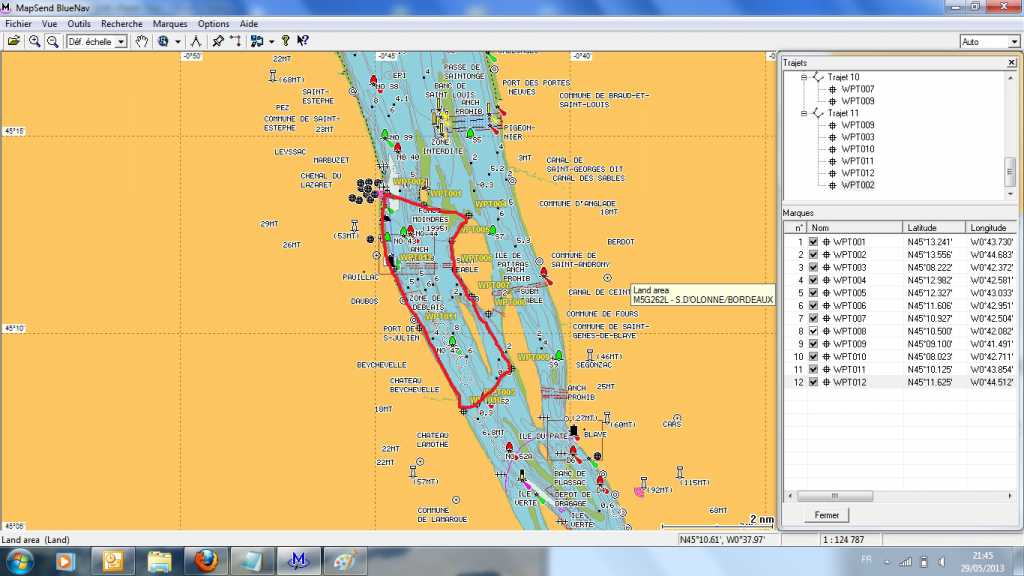Zoom in with the magnifier plus tool
This screenshot has height=576, width=1024.
coord(35,41)
